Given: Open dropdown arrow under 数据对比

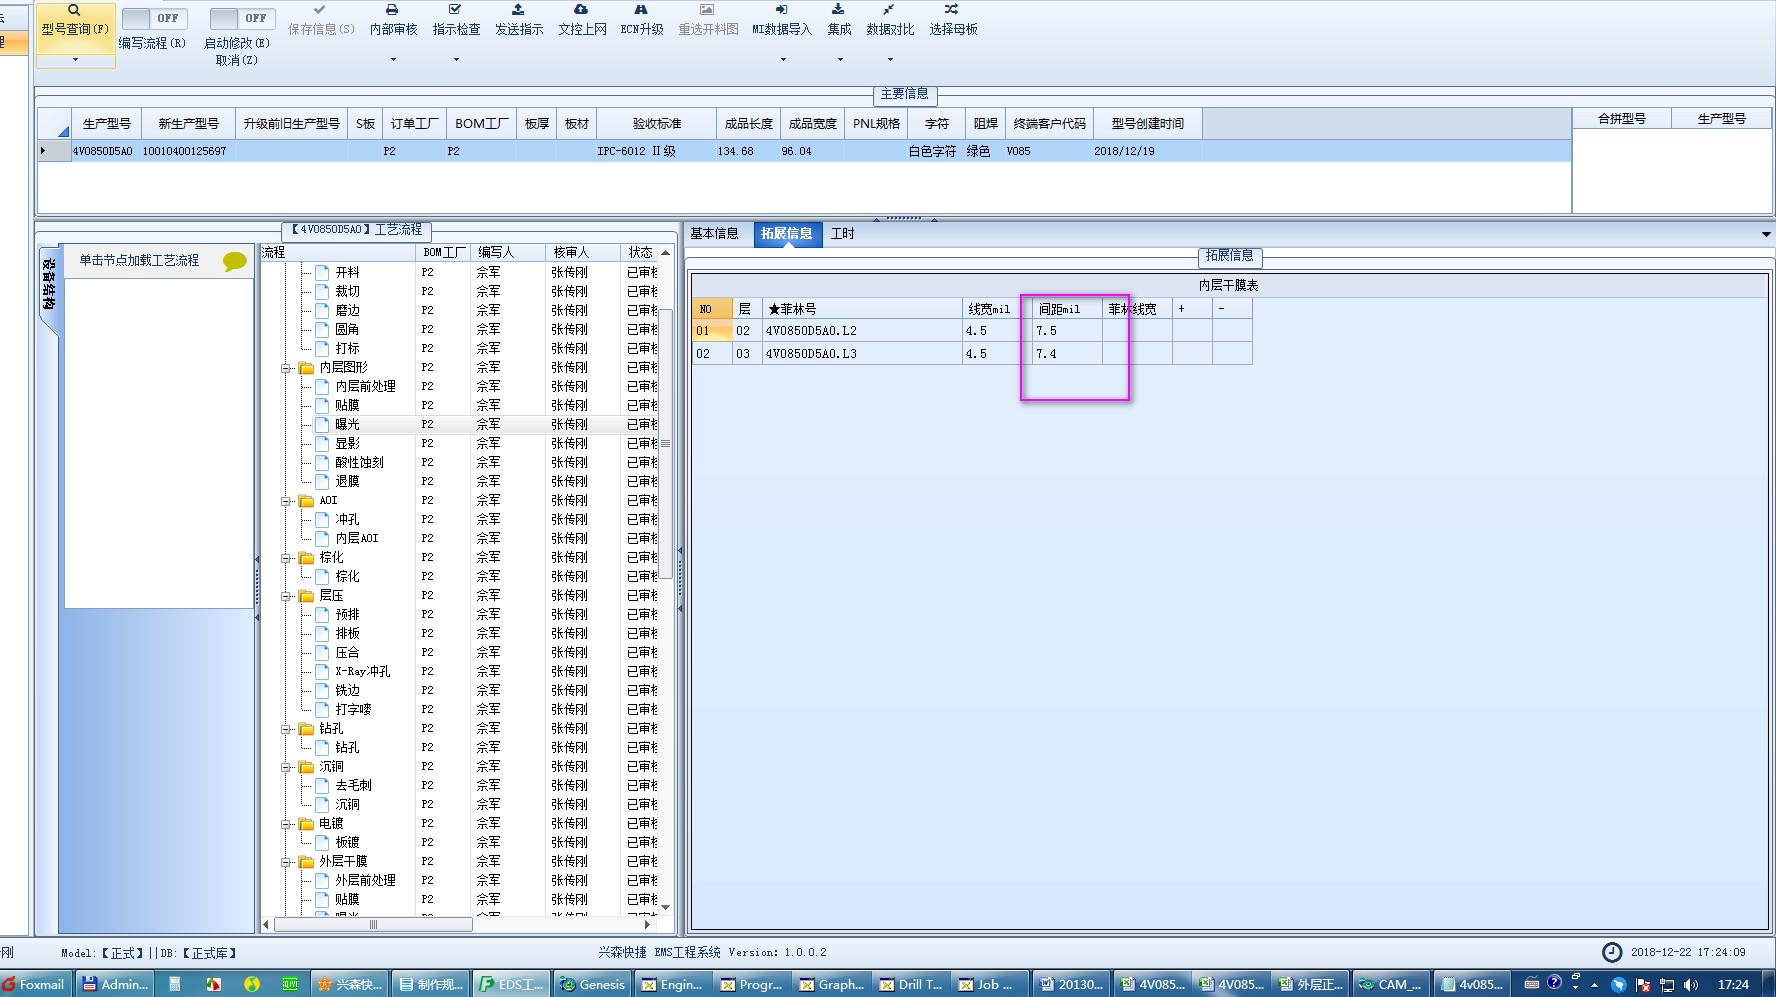Looking at the screenshot, I should (890, 60).
